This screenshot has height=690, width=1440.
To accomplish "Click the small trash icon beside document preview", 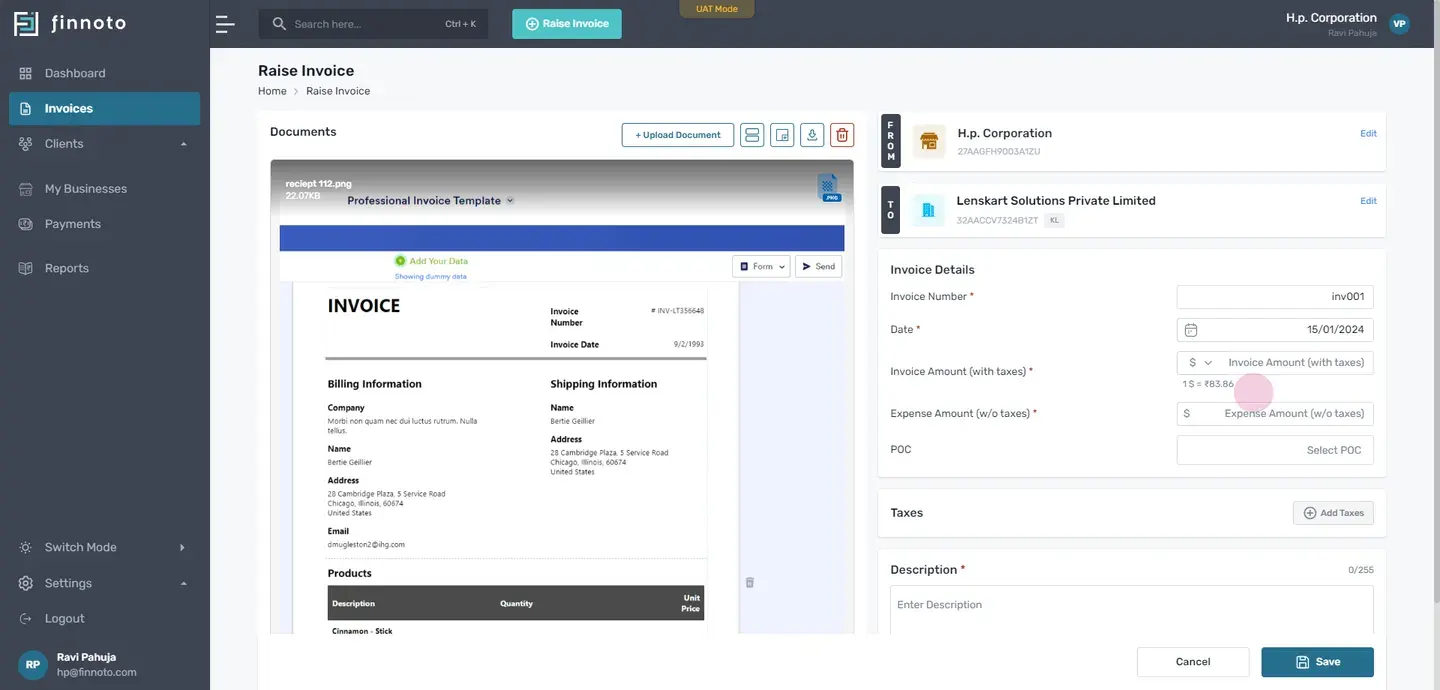I will [x=750, y=582].
